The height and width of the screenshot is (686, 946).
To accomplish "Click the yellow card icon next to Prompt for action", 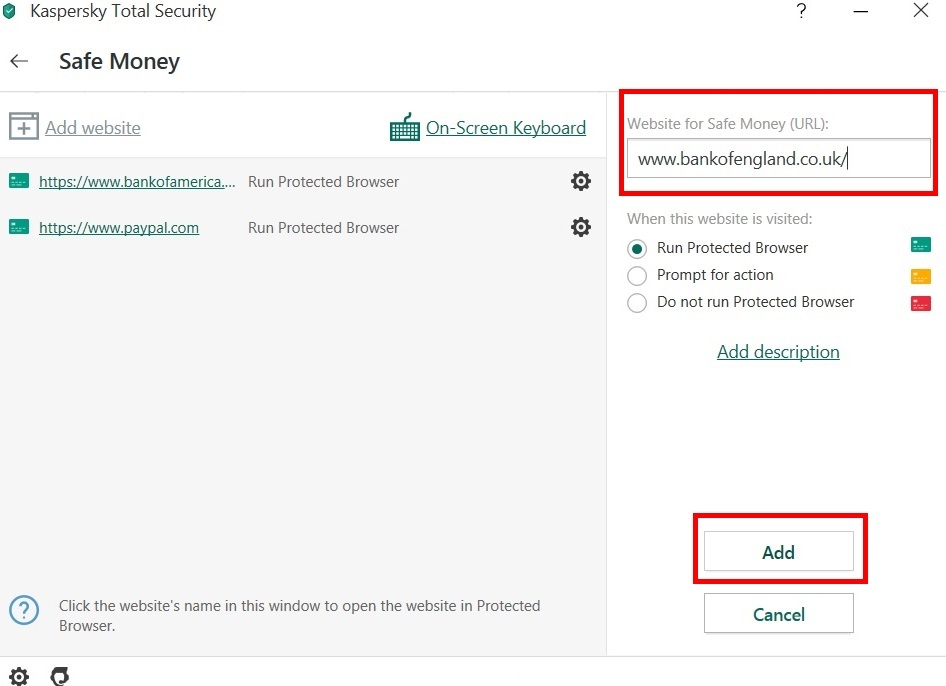I will 921,276.
